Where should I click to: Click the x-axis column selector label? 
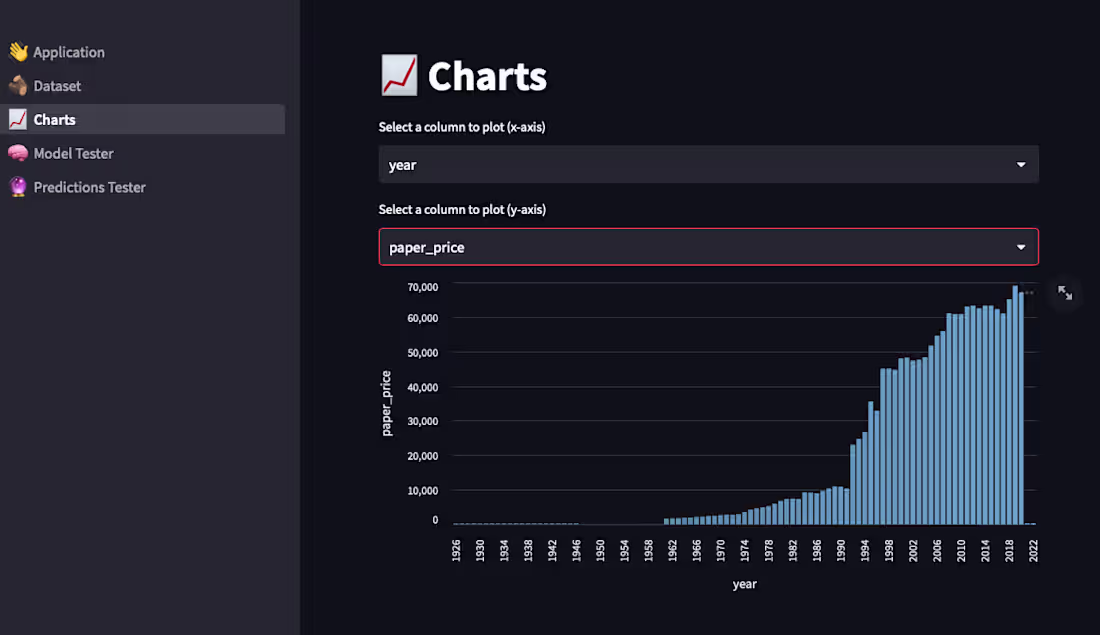[461, 127]
